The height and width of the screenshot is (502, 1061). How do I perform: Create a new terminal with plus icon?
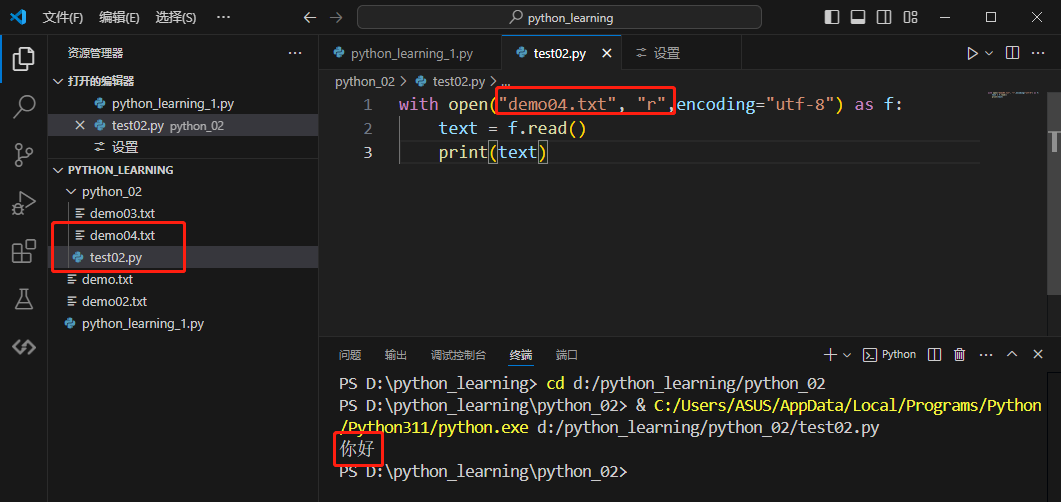point(830,355)
